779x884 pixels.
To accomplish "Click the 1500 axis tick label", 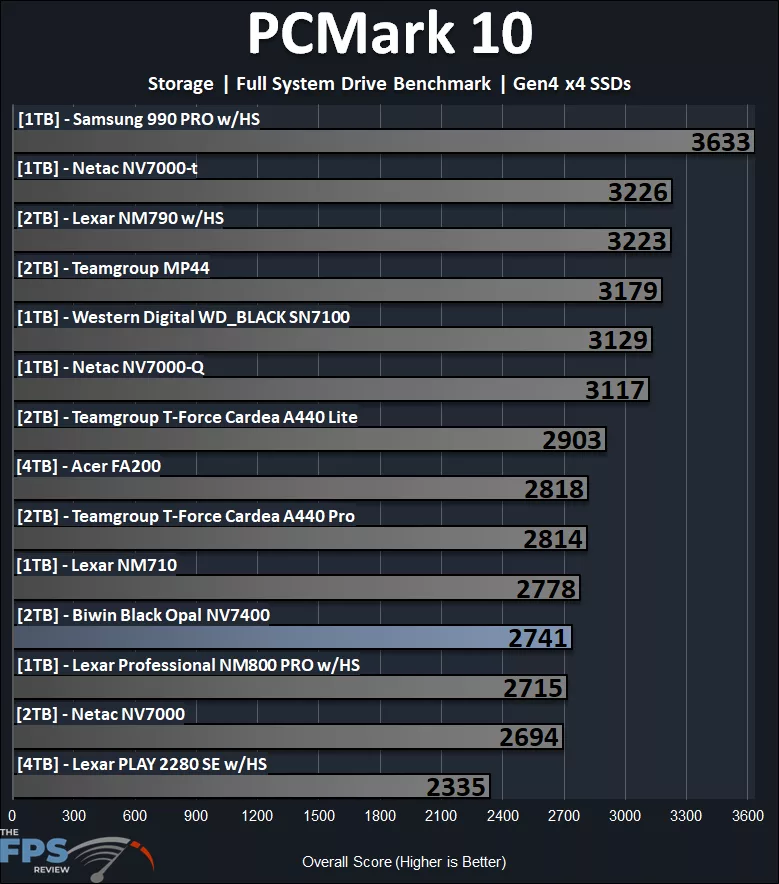I will pyautogui.click(x=319, y=816).
